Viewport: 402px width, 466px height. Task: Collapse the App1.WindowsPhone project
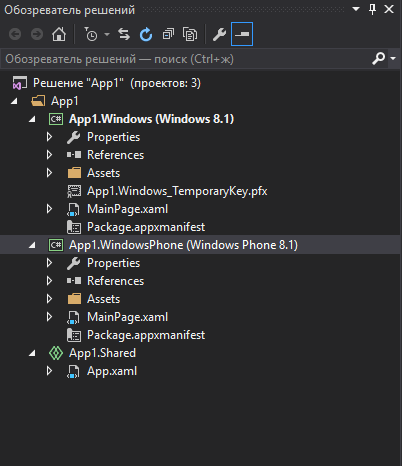32,245
